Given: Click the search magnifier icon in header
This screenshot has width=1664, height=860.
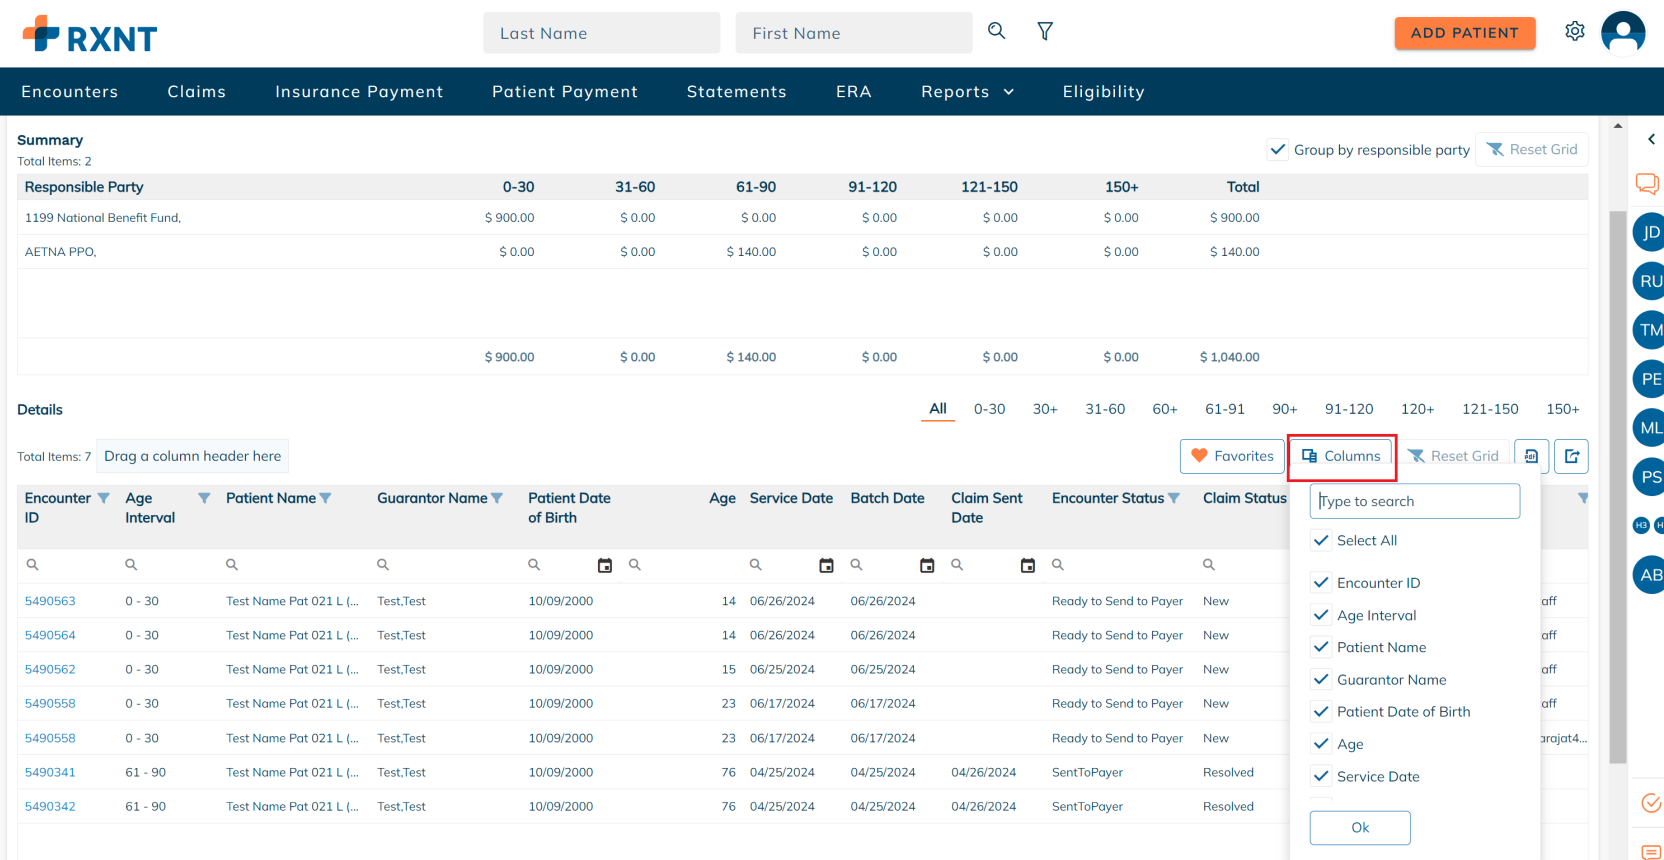Looking at the screenshot, I should pyautogui.click(x=996, y=31).
